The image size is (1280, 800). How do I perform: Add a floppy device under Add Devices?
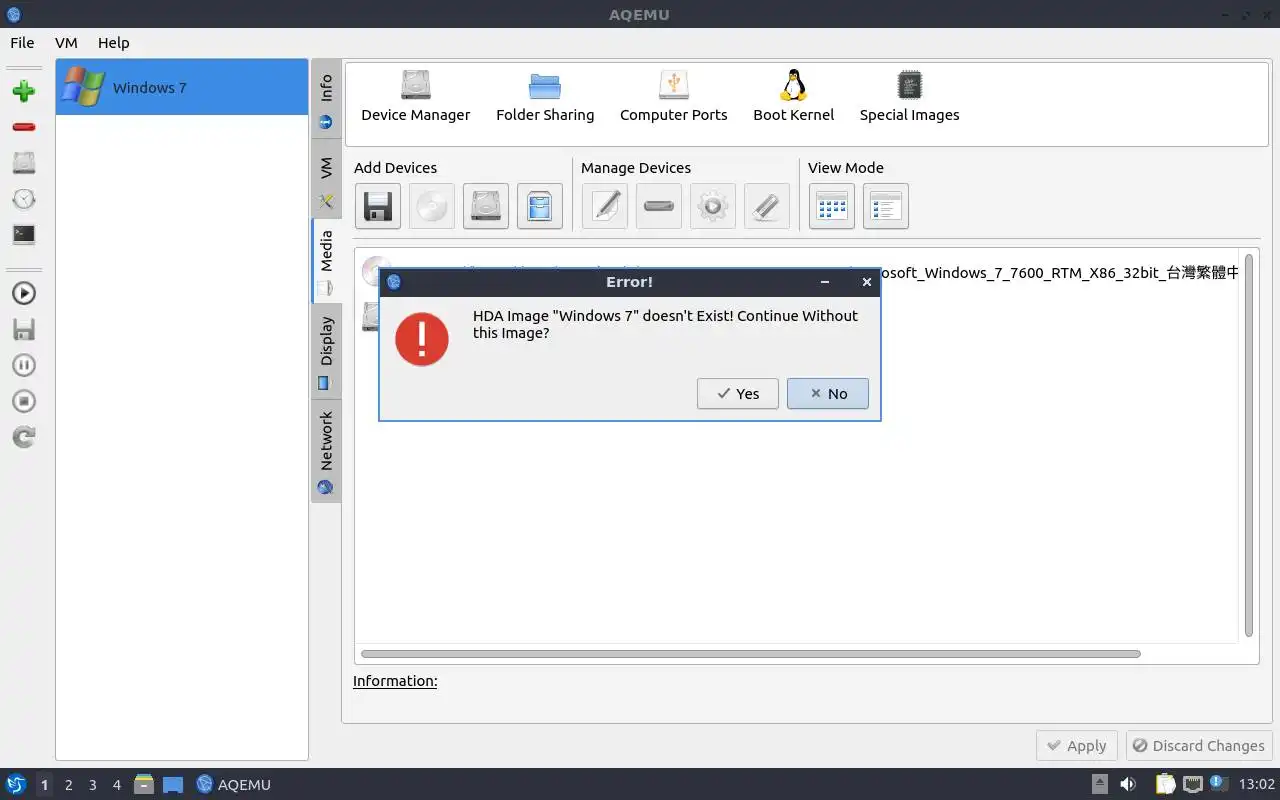point(378,206)
